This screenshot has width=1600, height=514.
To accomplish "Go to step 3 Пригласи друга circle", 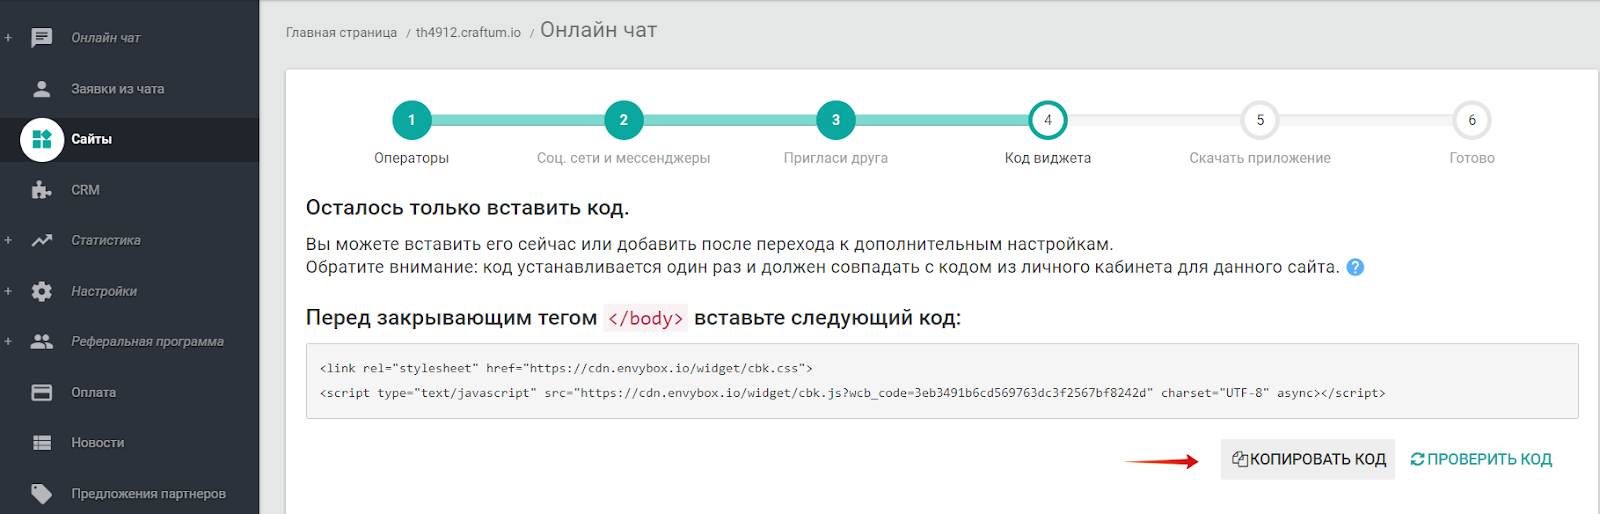I will (x=836, y=120).
